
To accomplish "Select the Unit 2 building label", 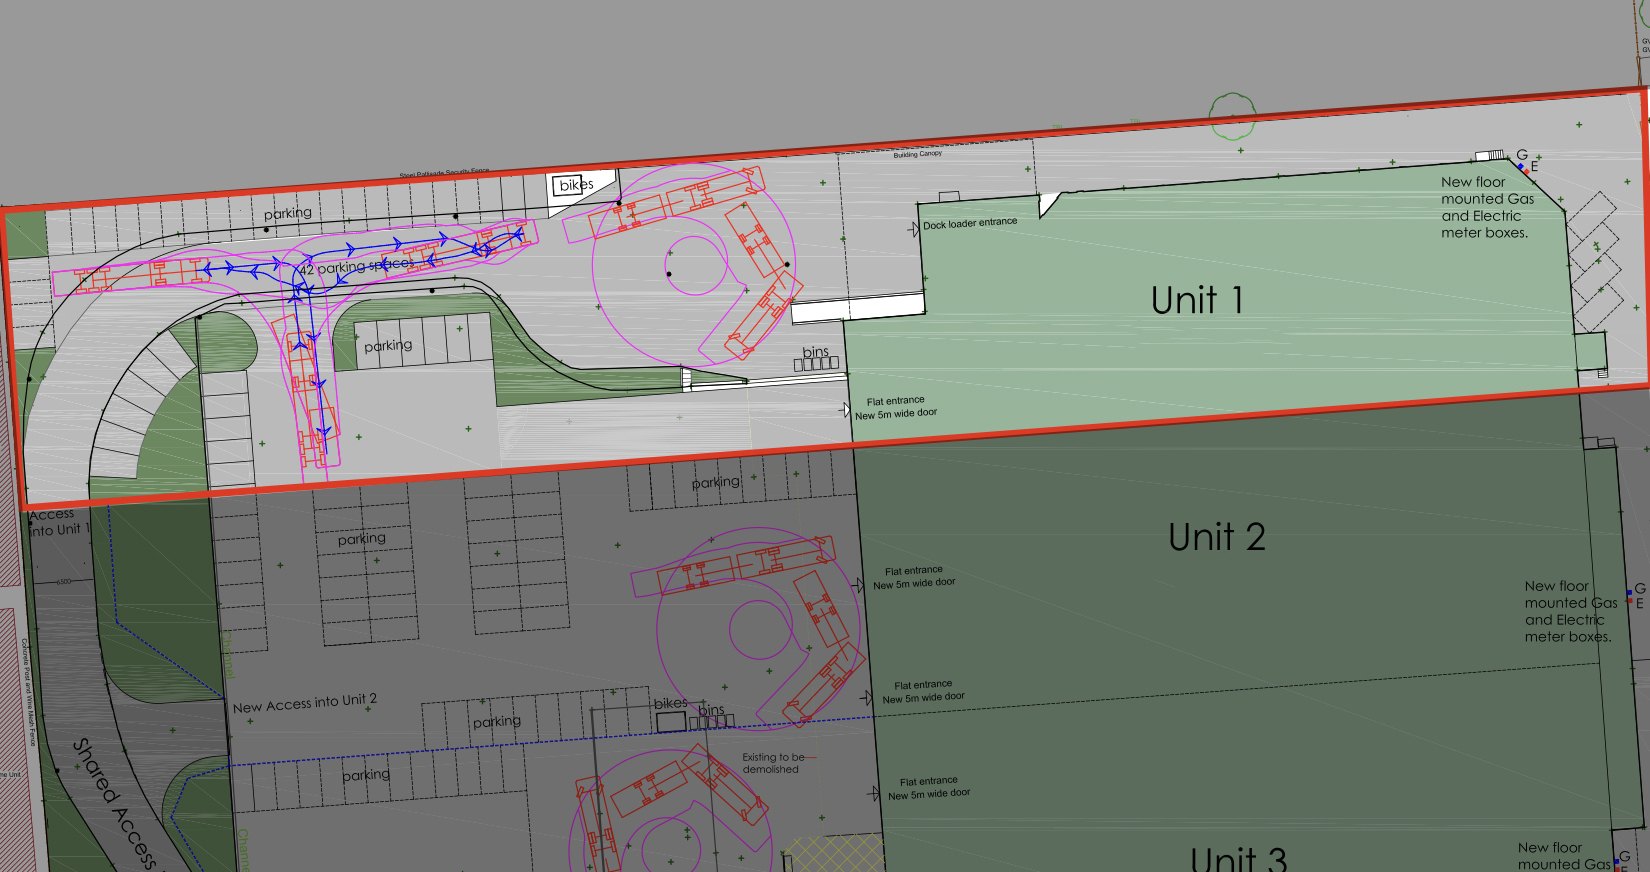I will tap(1216, 537).
